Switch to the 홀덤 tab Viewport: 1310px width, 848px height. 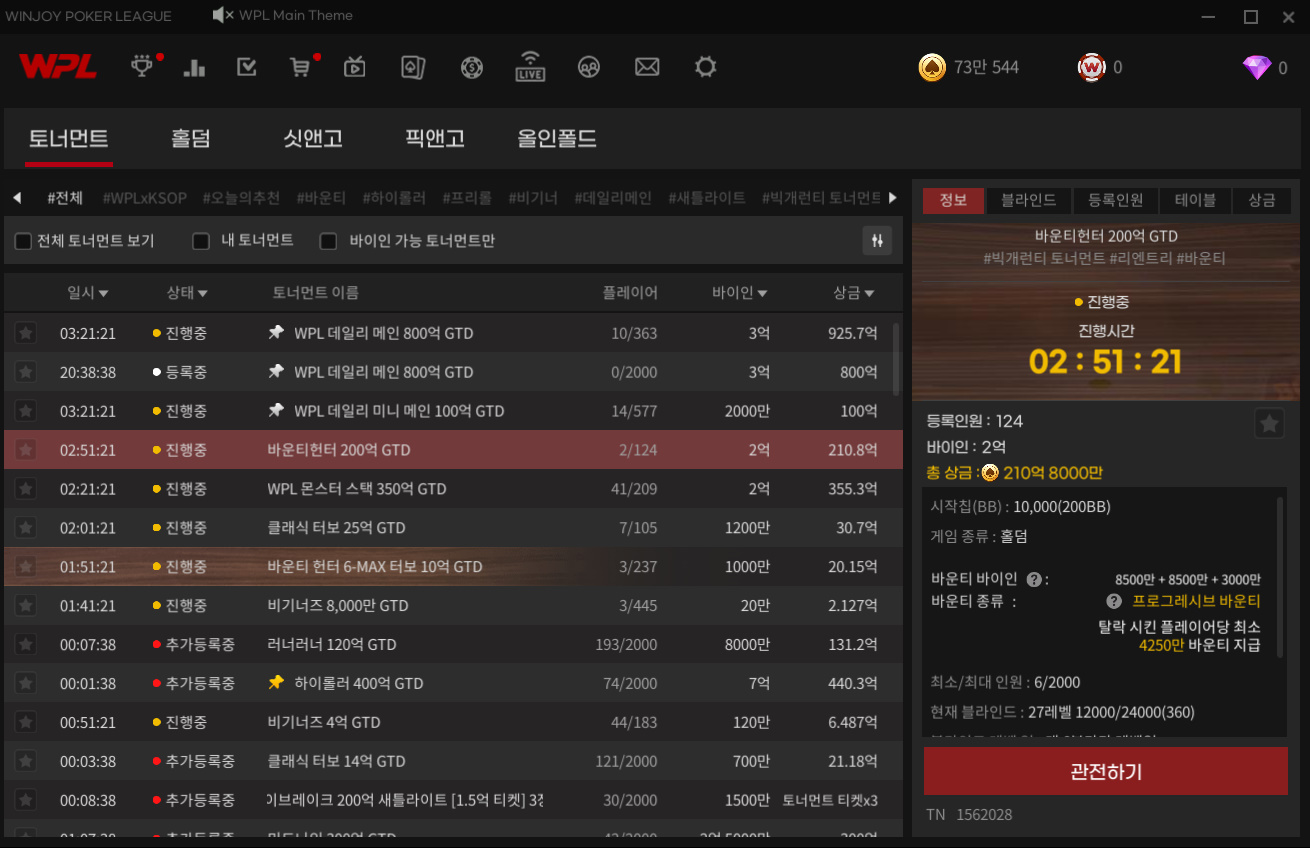(190, 139)
